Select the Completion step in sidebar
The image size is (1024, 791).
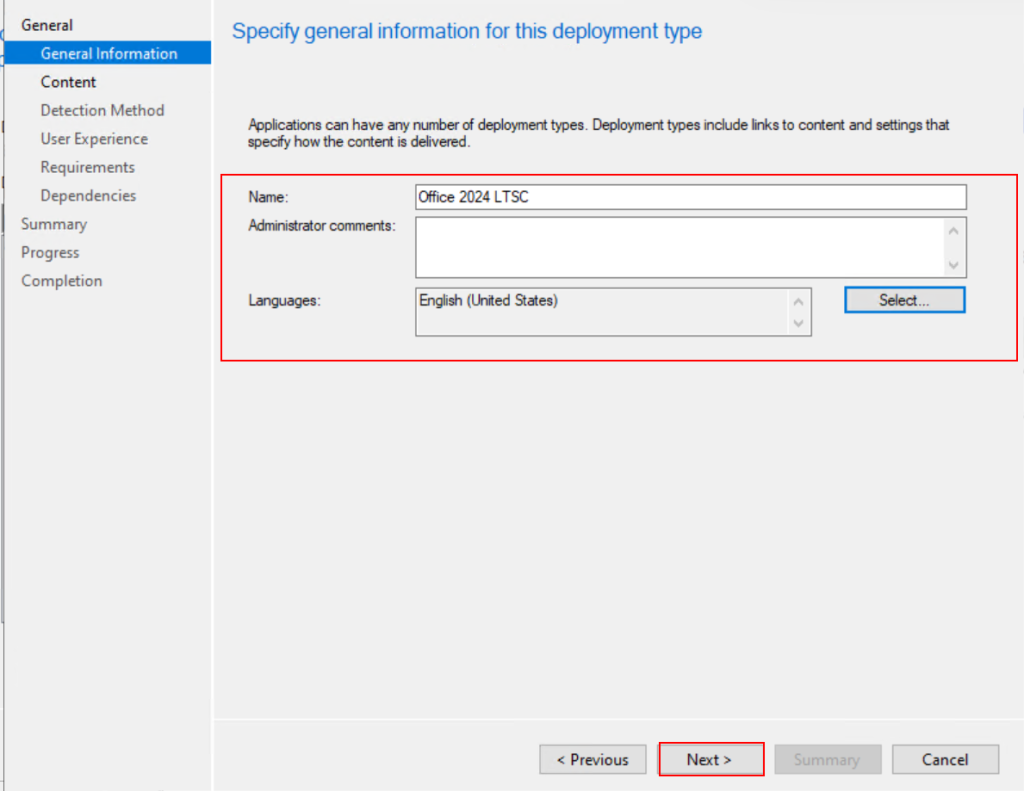62,281
